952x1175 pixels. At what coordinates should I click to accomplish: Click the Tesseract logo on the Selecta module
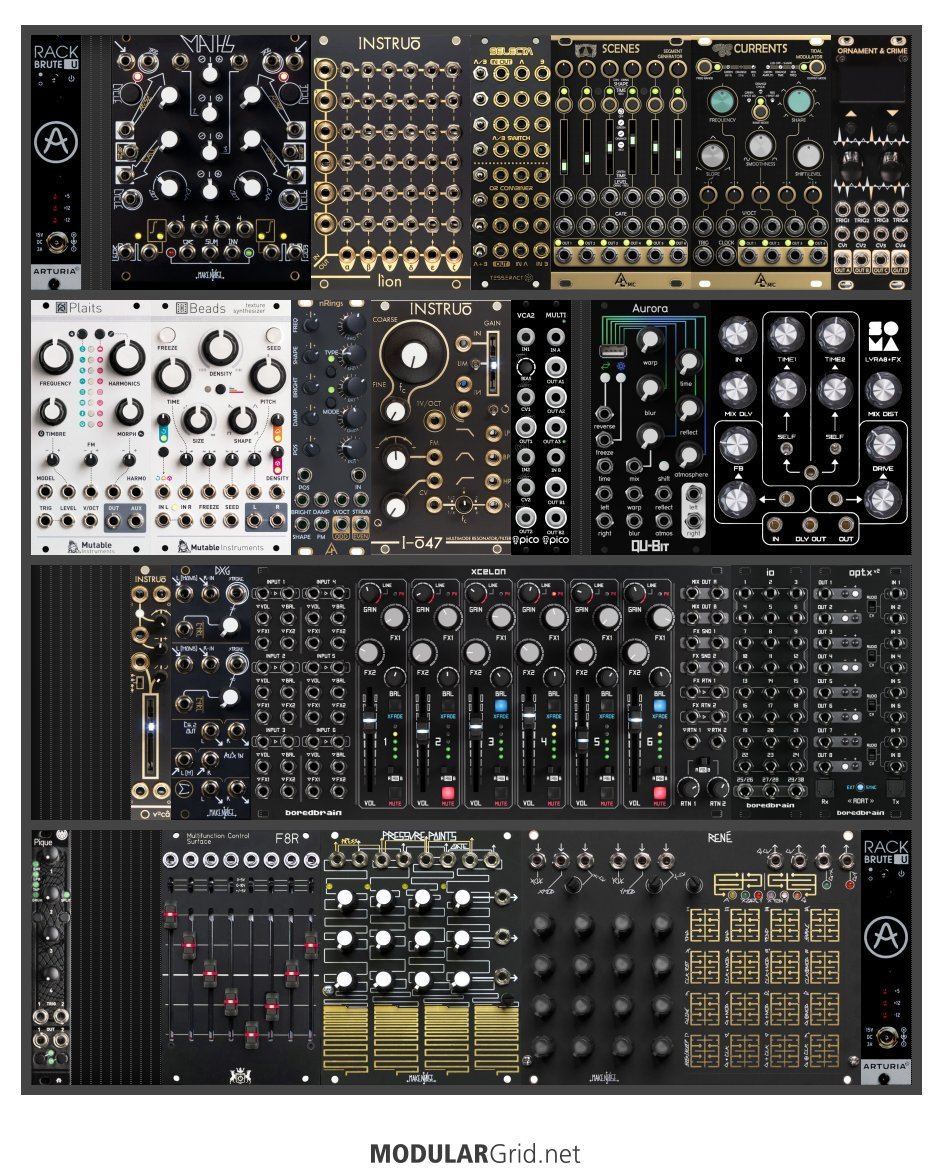[x=511, y=278]
